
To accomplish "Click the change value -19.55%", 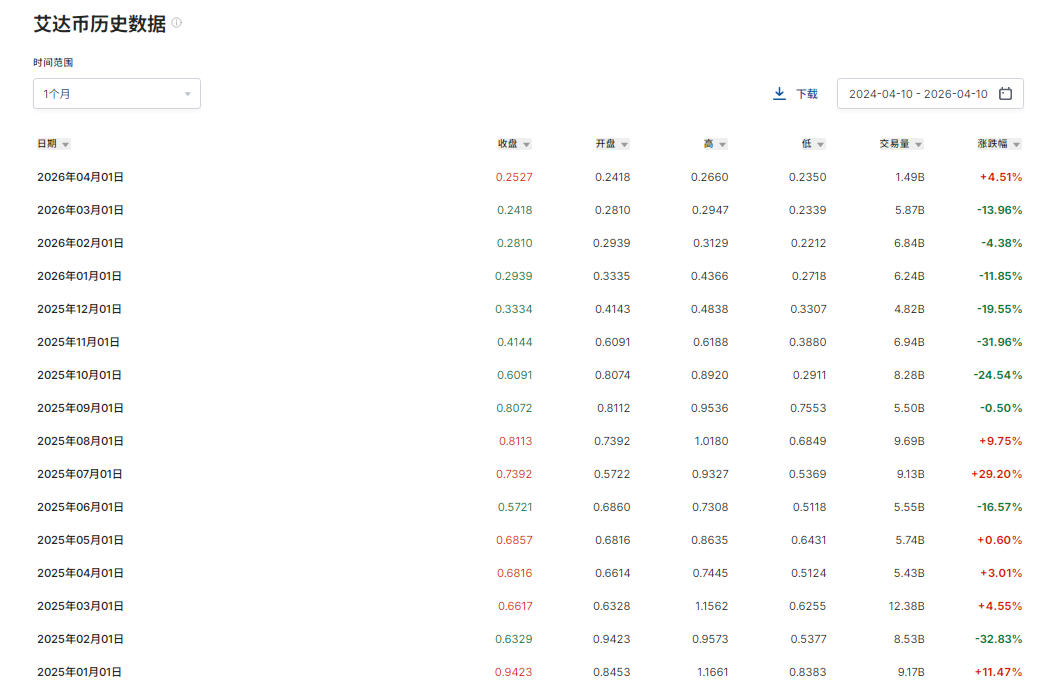I will point(999,309).
